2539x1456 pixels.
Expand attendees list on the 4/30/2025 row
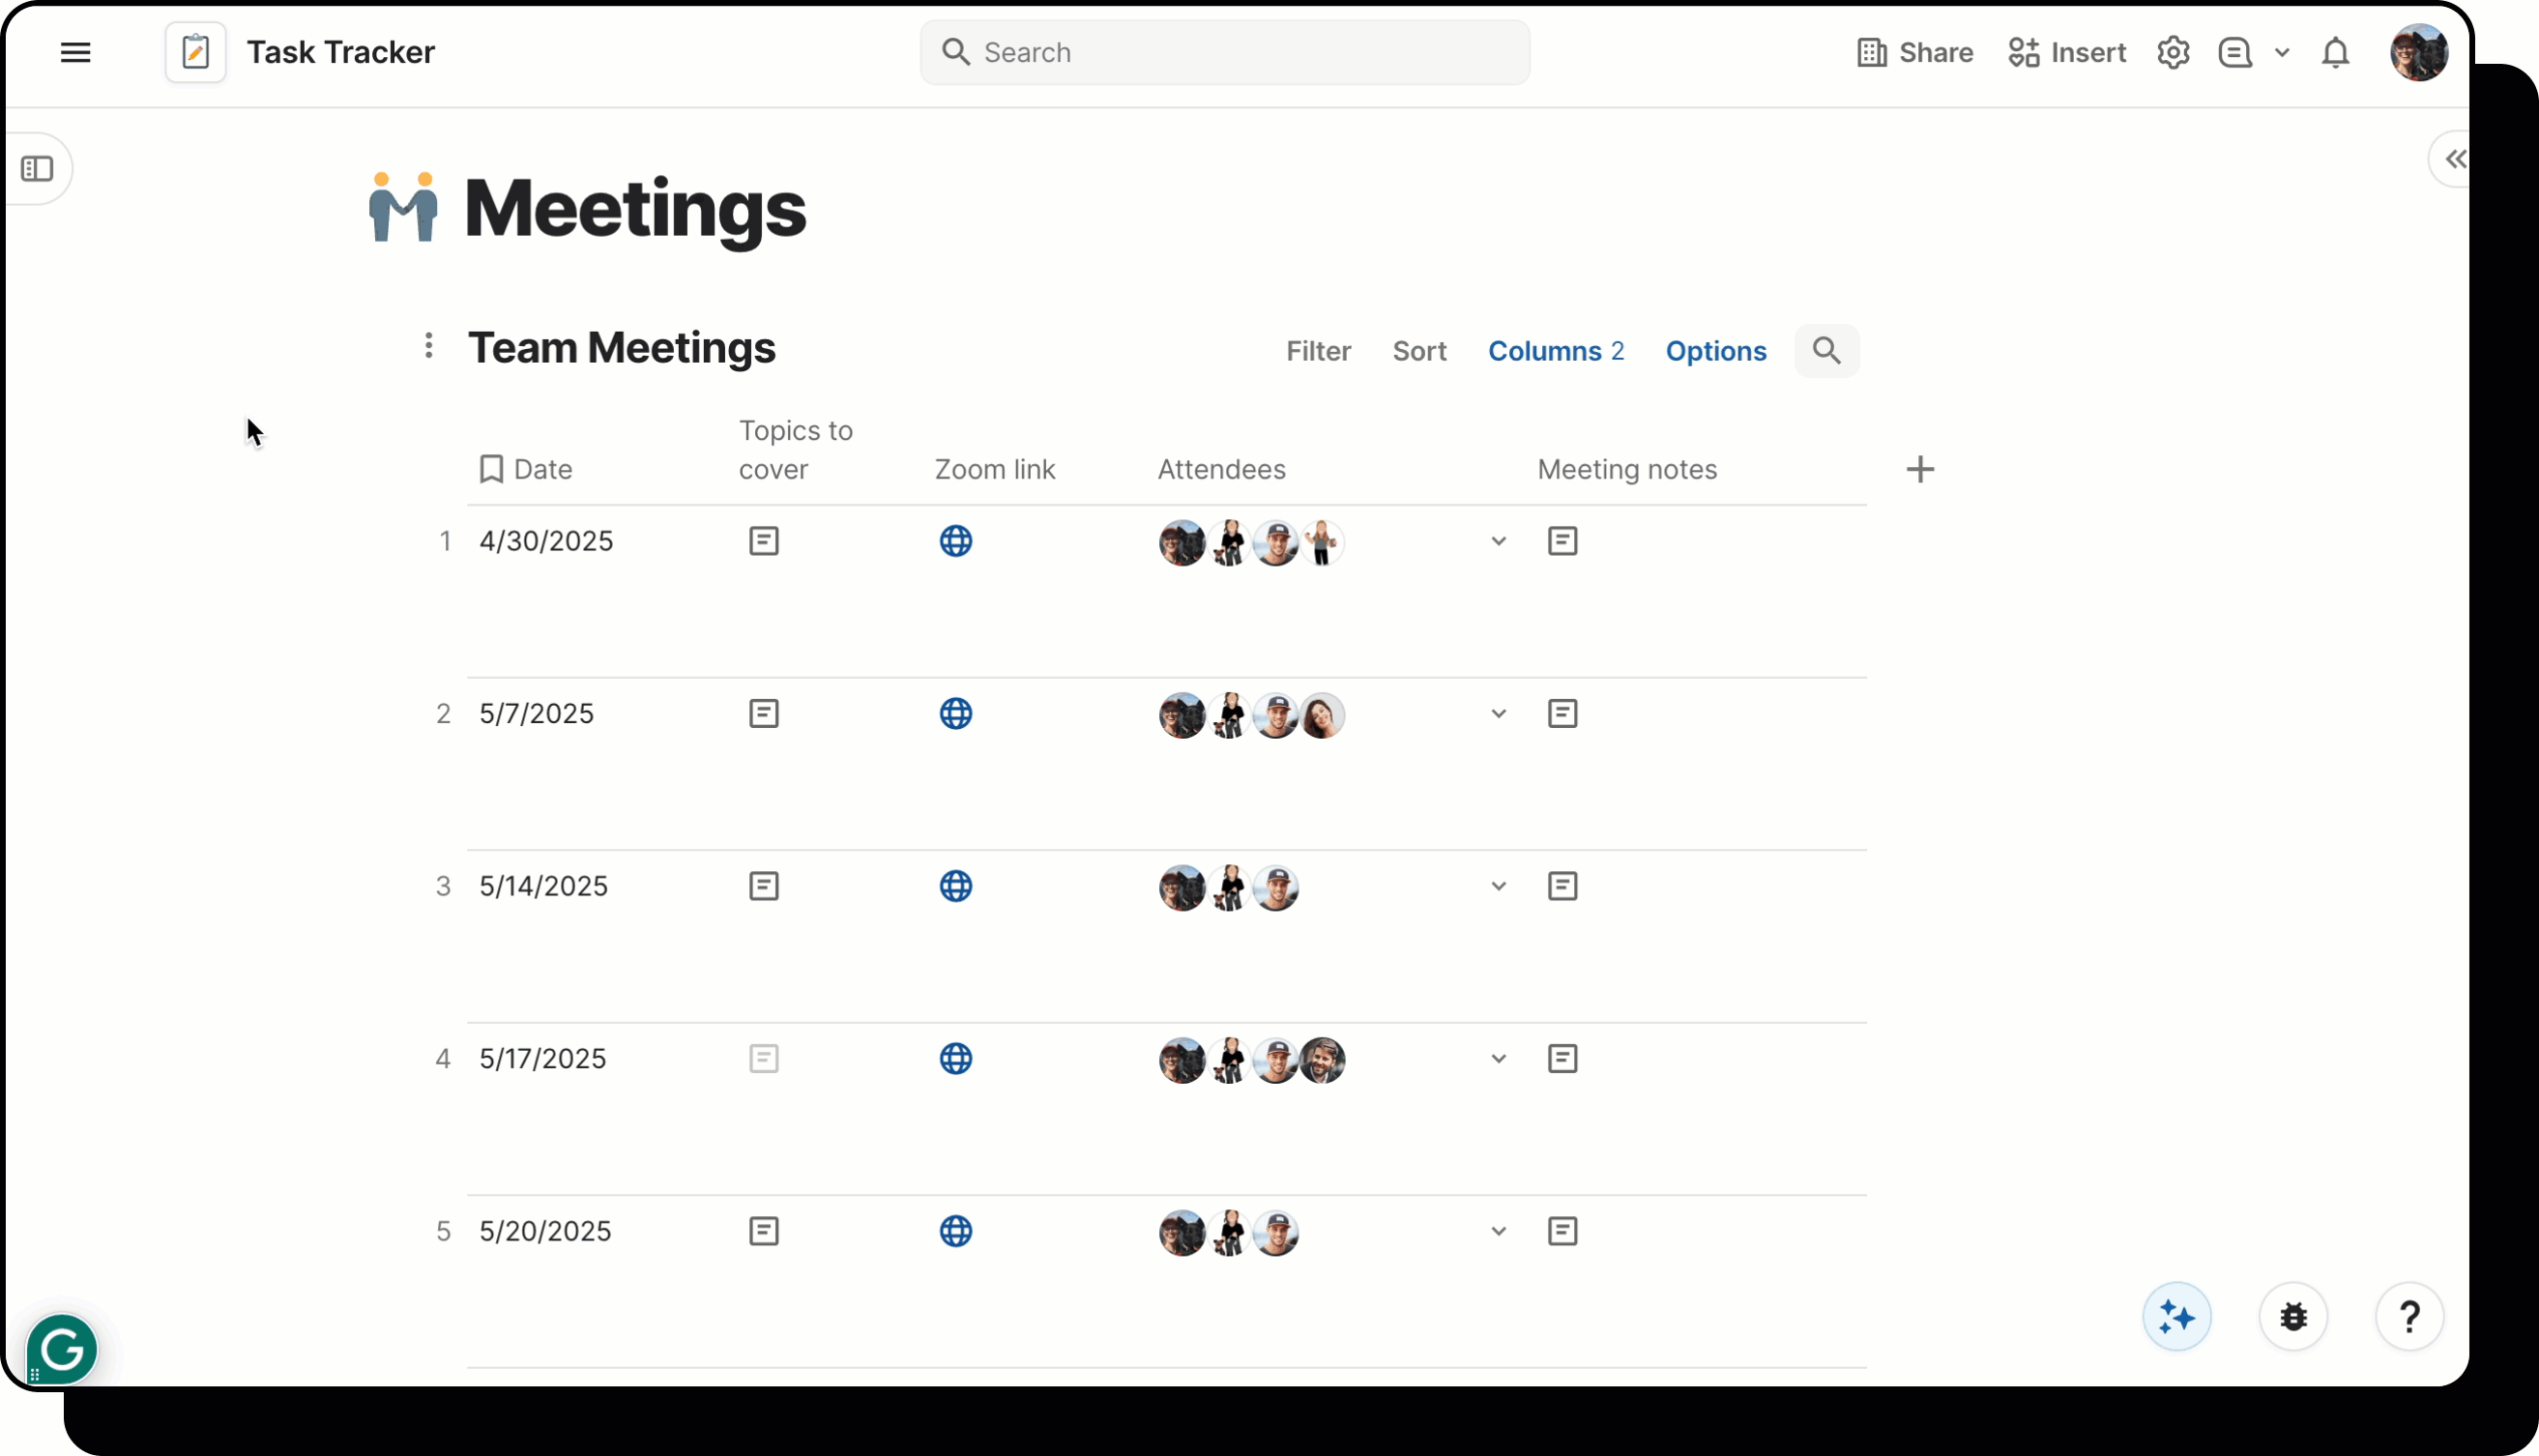[x=1497, y=541]
